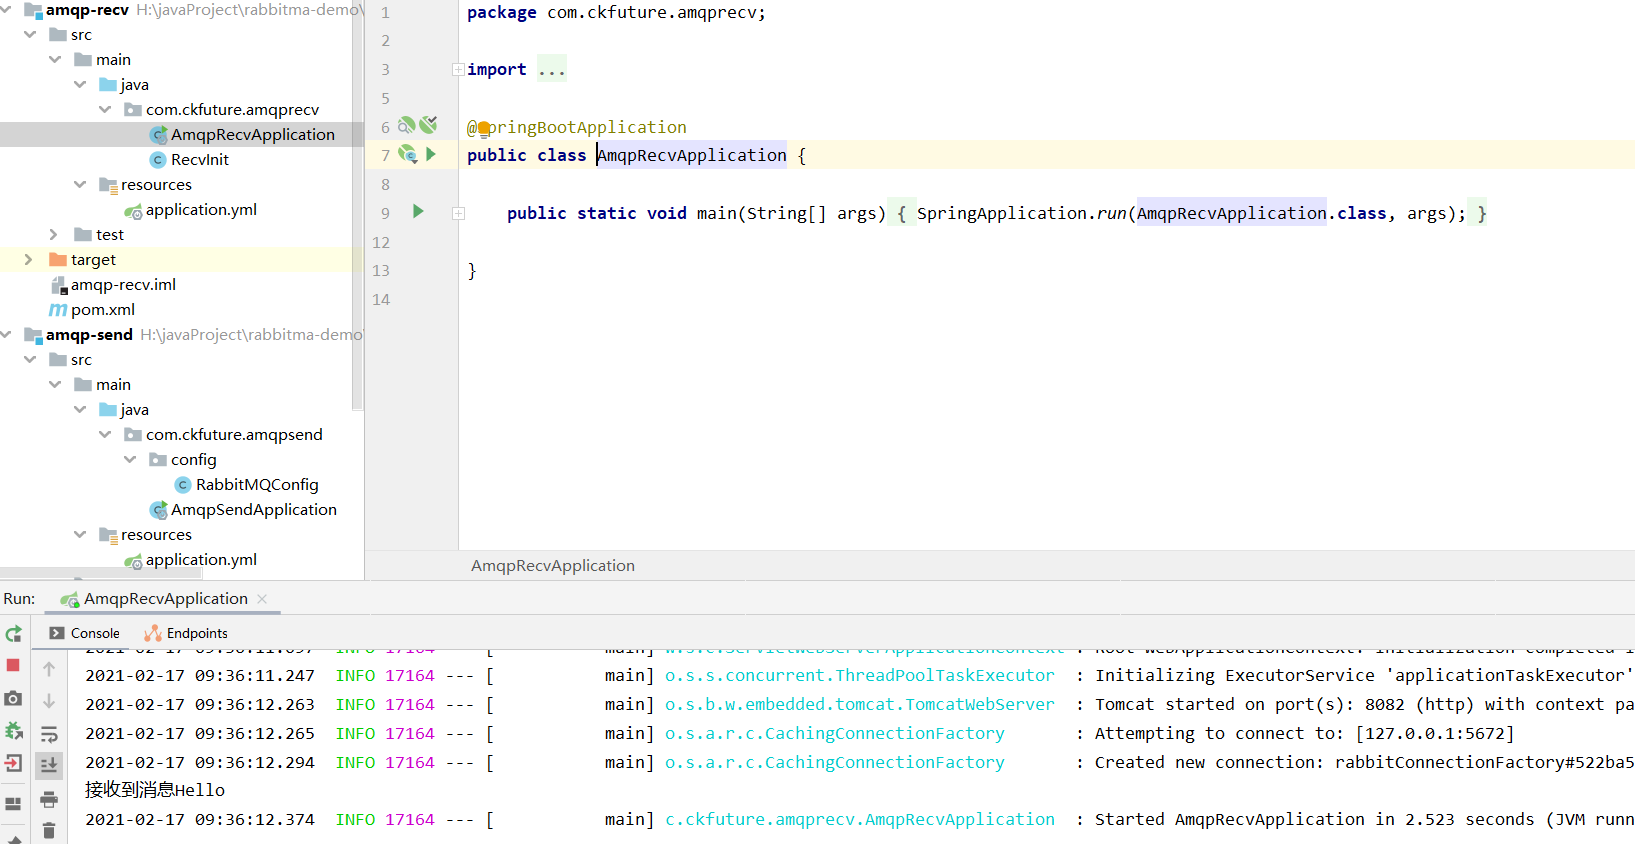Collapse resources folder under amqp-recv
The width and height of the screenshot is (1635, 844).
tap(80, 184)
